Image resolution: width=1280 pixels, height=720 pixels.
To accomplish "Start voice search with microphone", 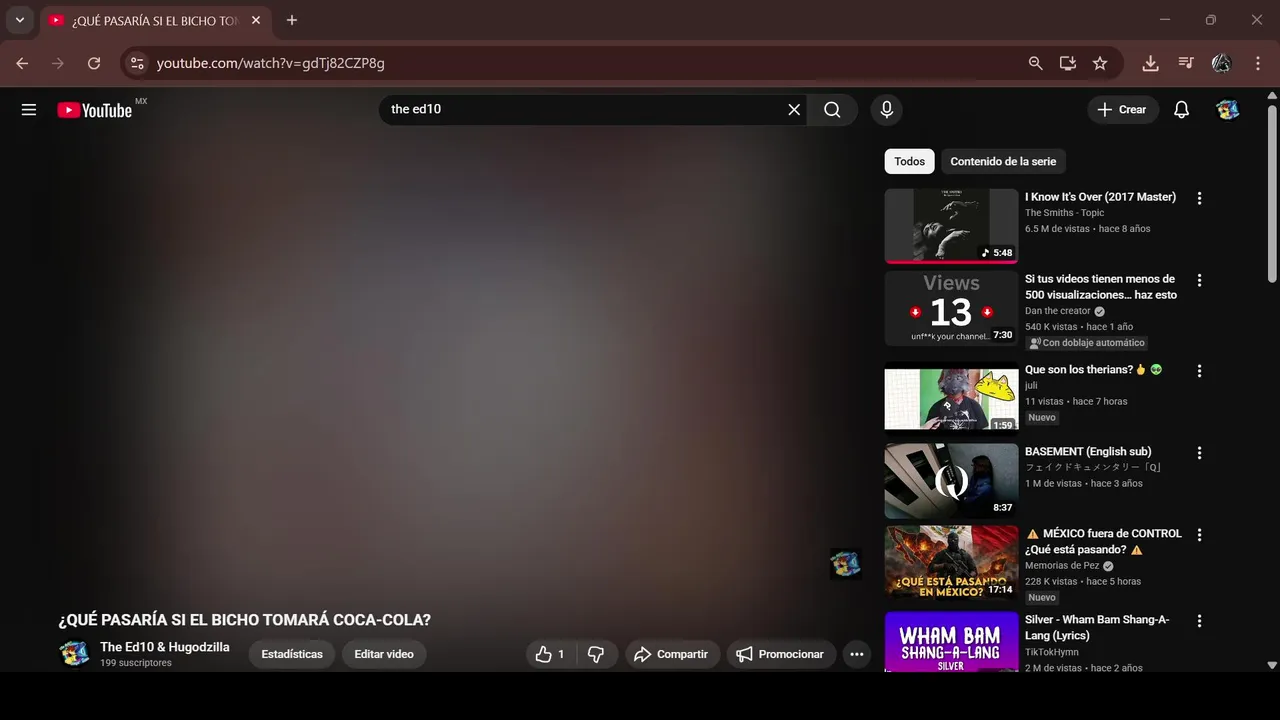I will tap(886, 110).
